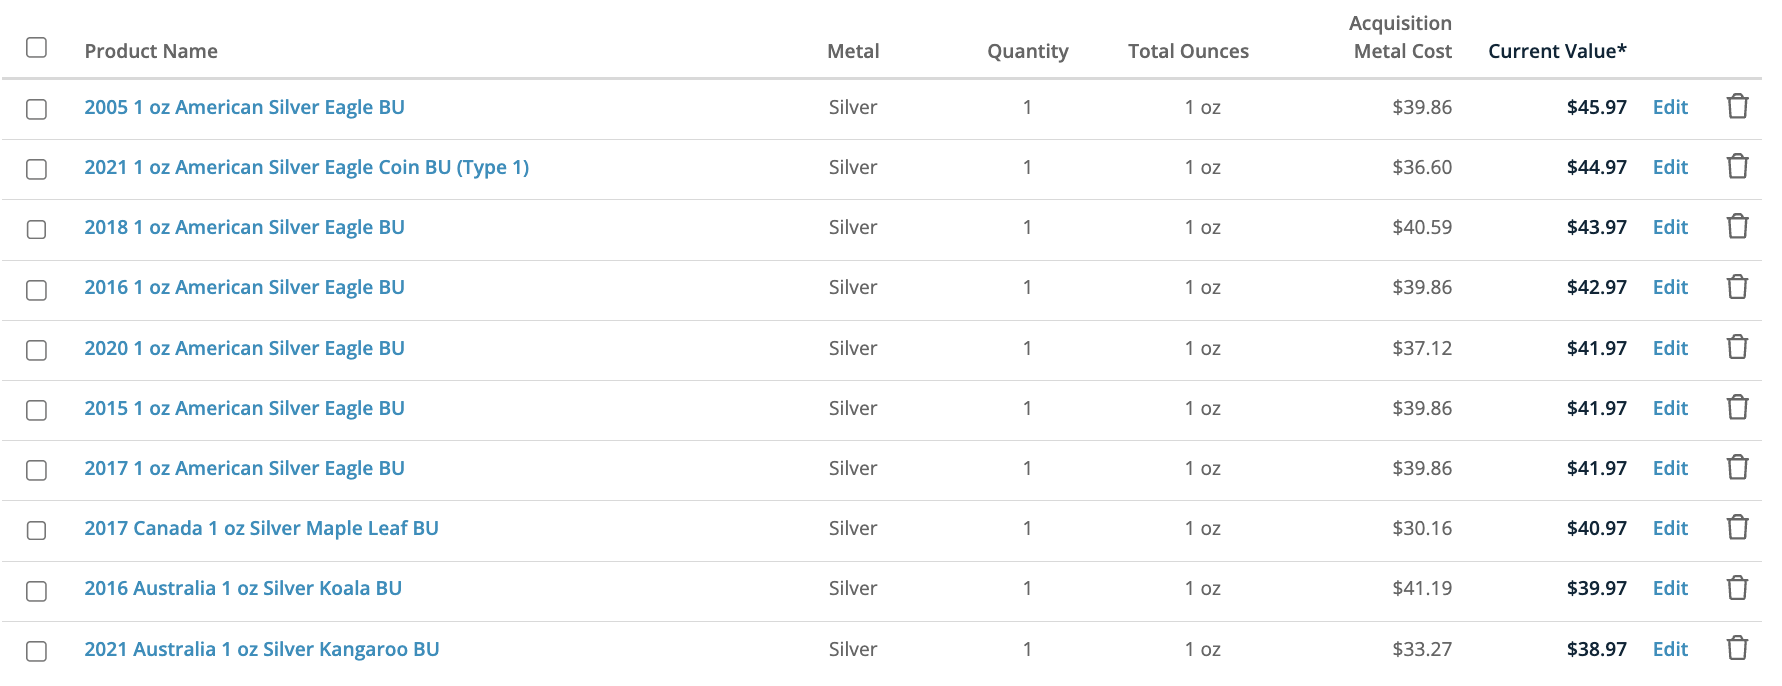Viewport: 1782px width, 686px height.
Task: Check the select-all checkbox in header
Action: point(37,47)
